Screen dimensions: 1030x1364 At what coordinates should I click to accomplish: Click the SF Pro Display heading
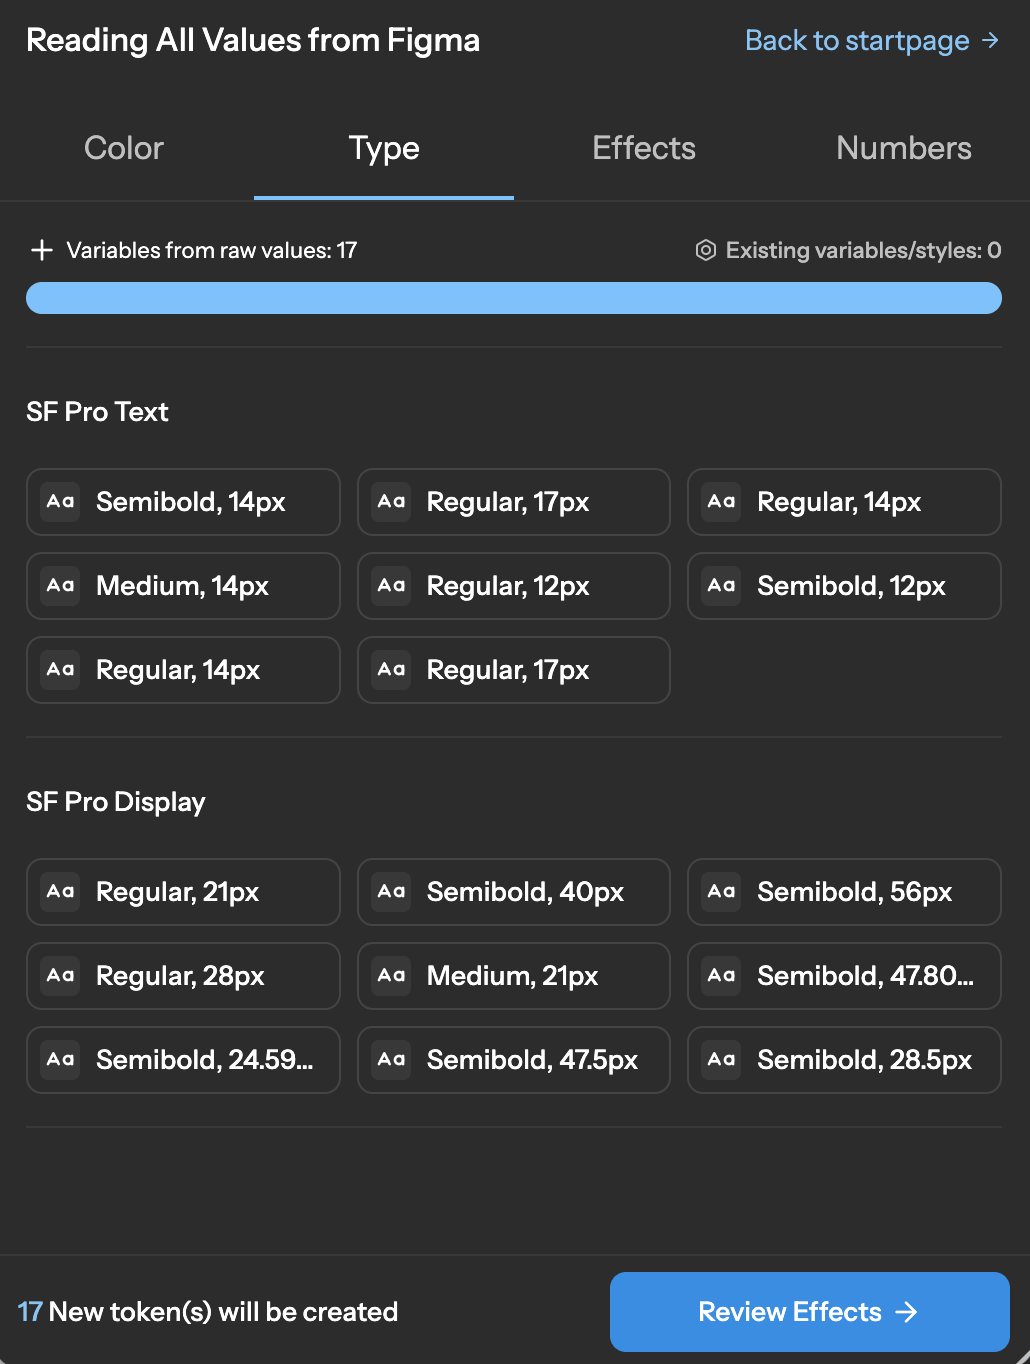[116, 802]
